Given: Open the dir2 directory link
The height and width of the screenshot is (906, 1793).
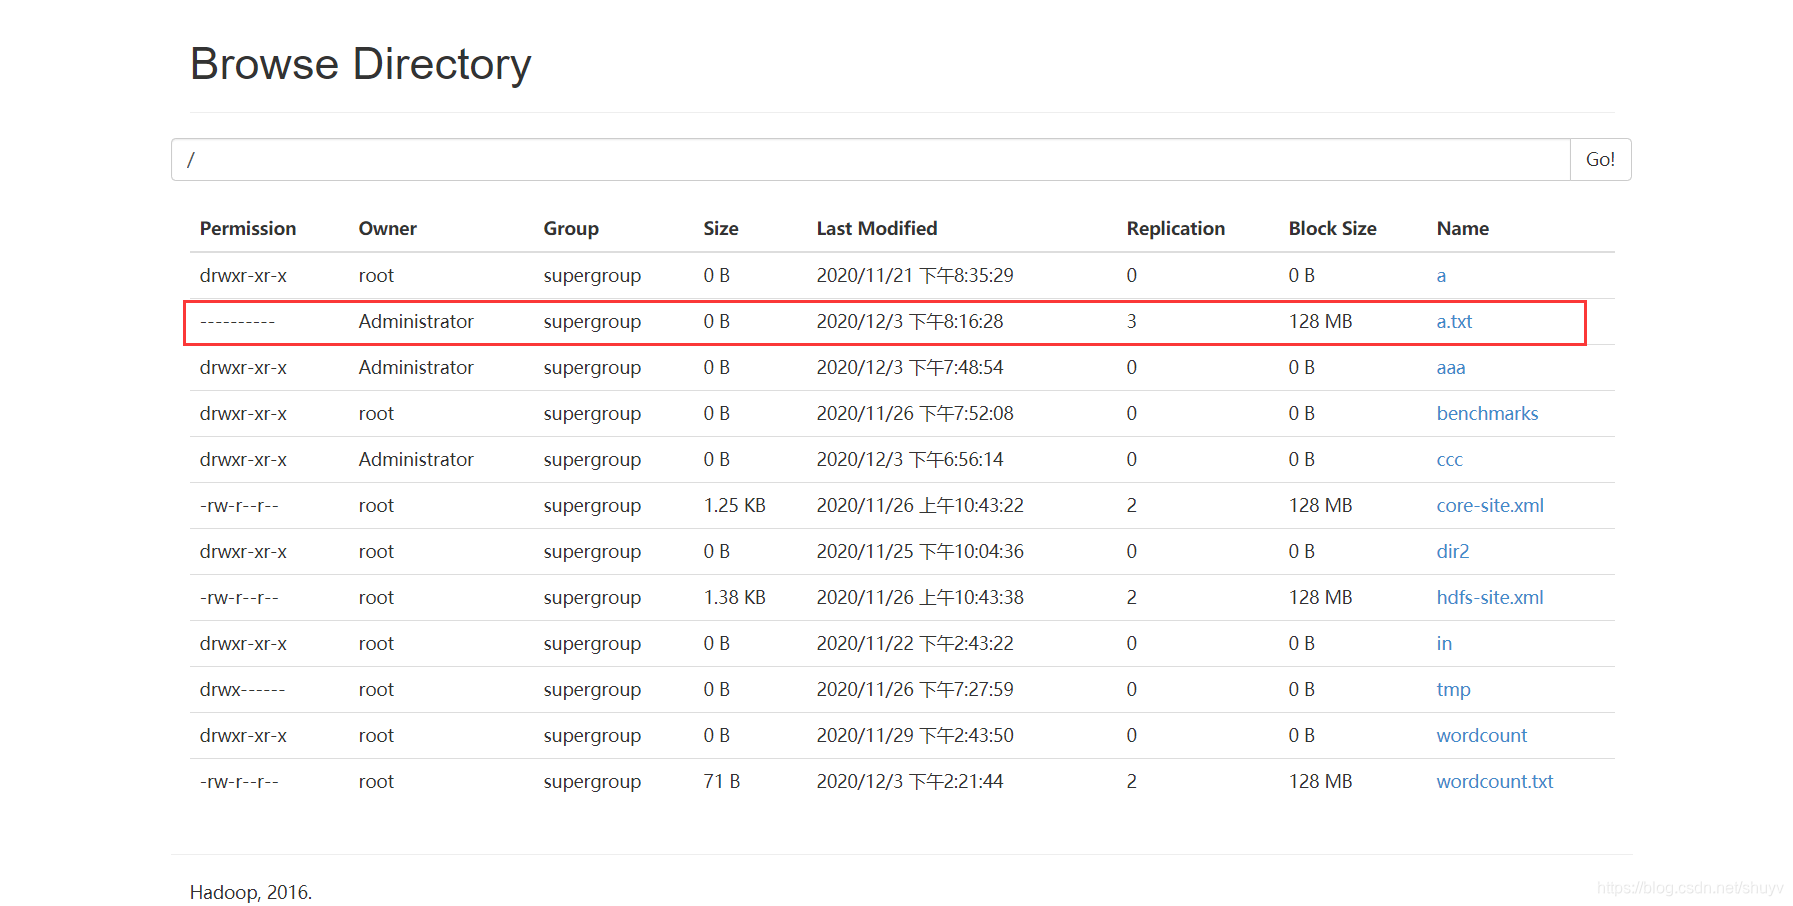Looking at the screenshot, I should pyautogui.click(x=1453, y=552).
